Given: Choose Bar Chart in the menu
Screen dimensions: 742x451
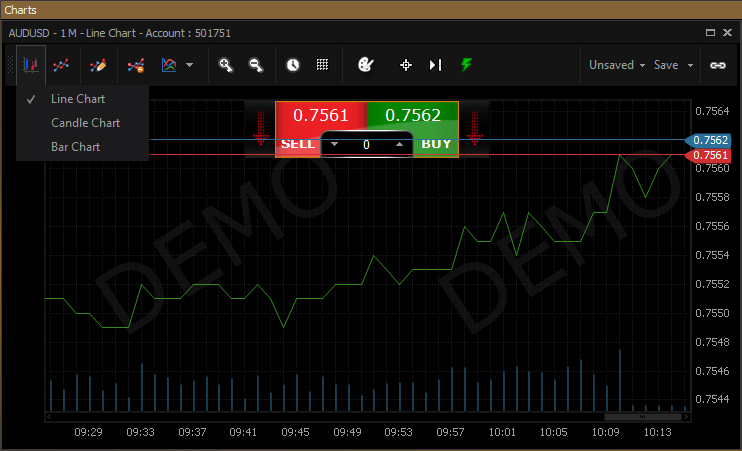Looking at the screenshot, I should click(x=75, y=147).
